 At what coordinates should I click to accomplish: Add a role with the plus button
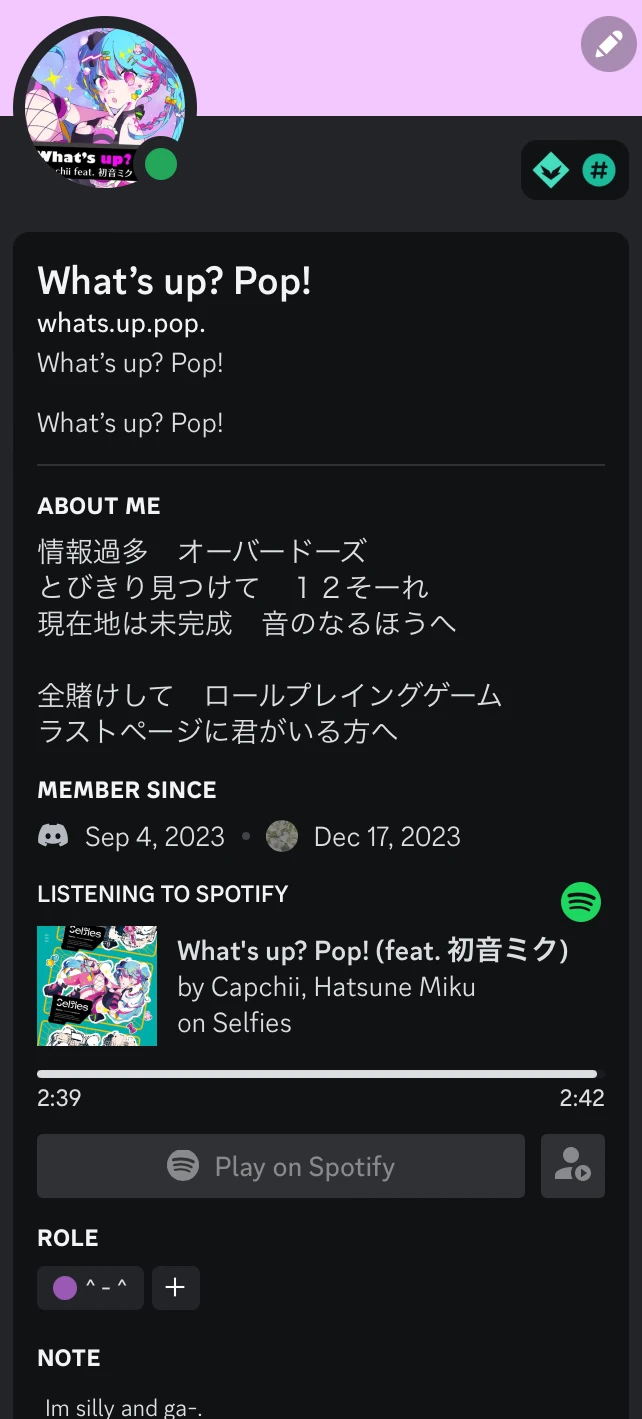(176, 1288)
